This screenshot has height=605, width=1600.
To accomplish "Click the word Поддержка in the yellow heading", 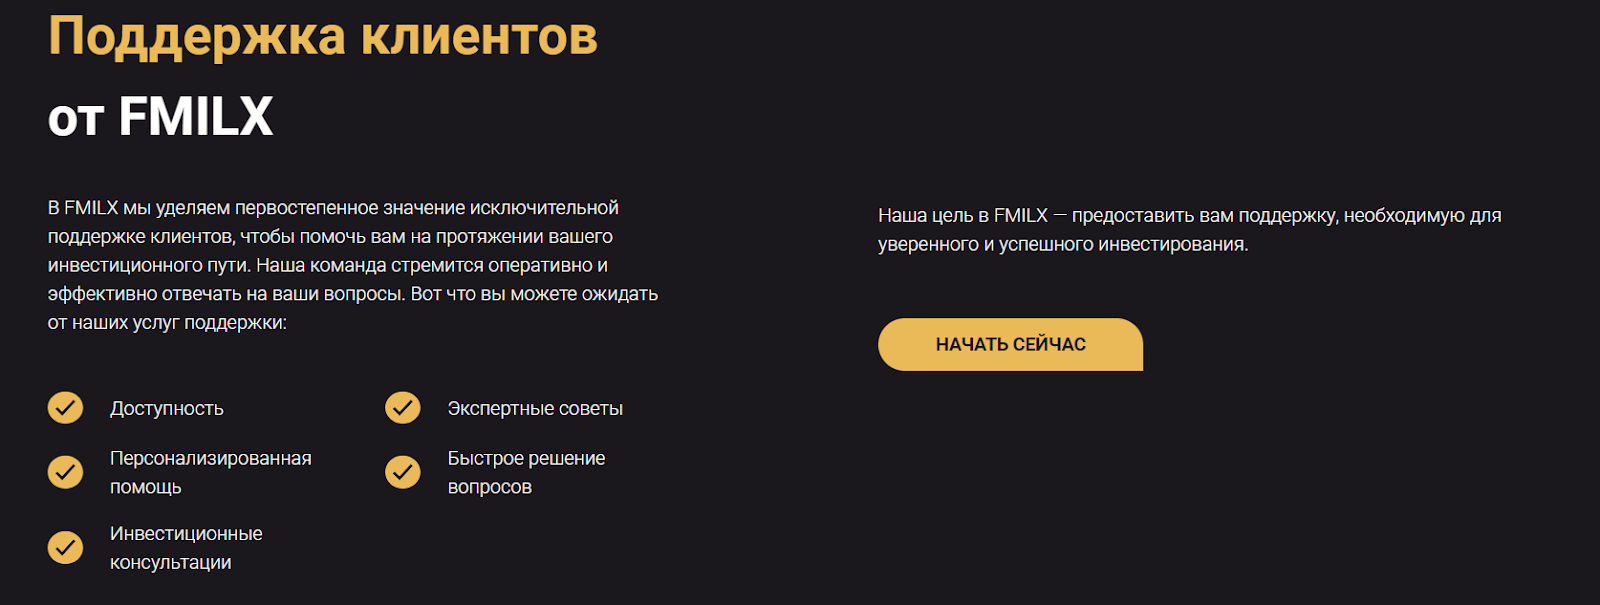I will (x=197, y=39).
